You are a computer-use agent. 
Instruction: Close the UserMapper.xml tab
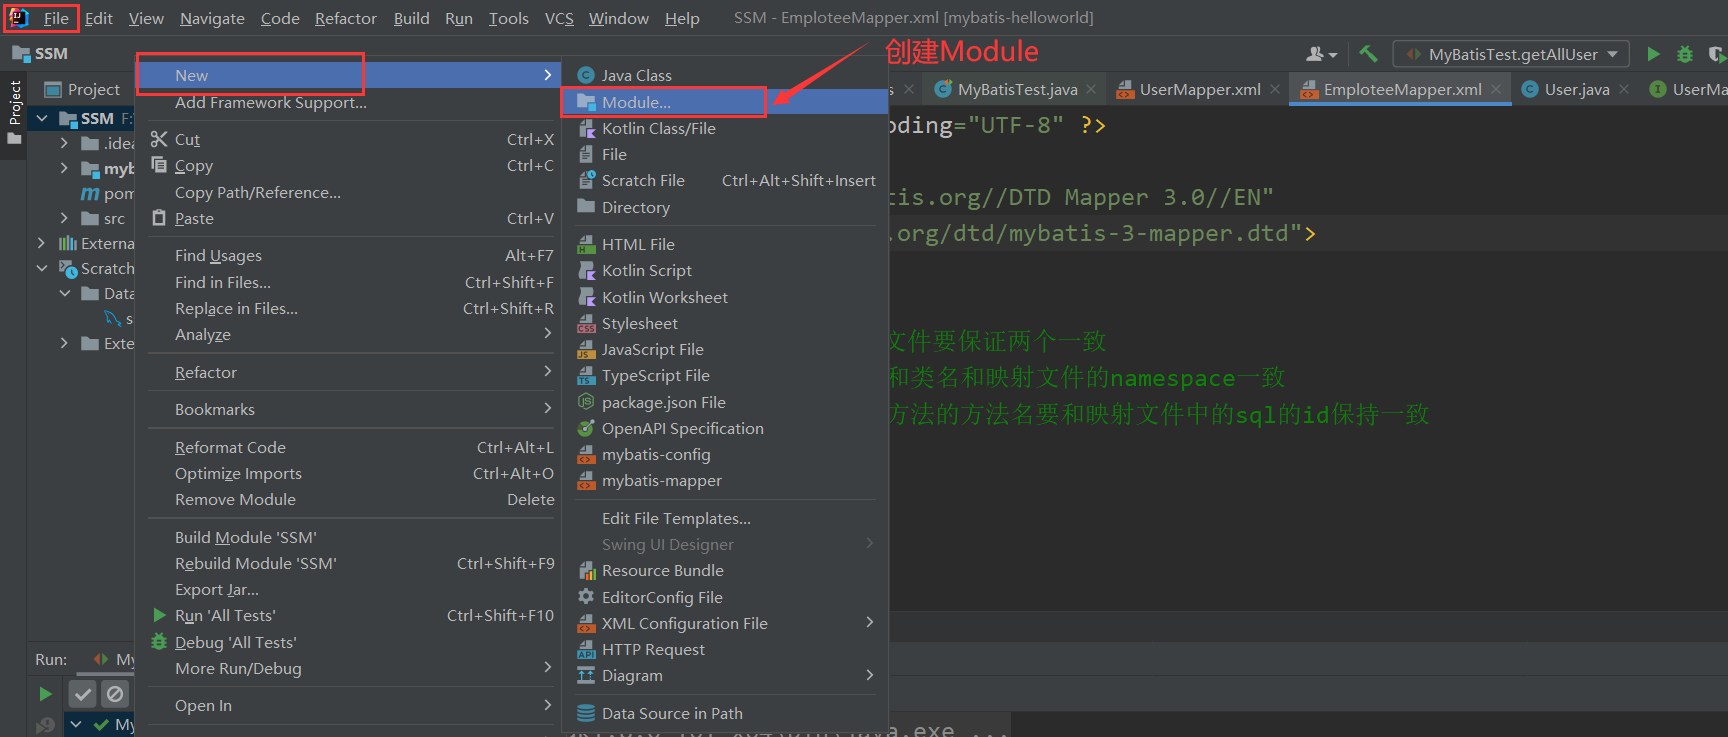(x=1275, y=89)
